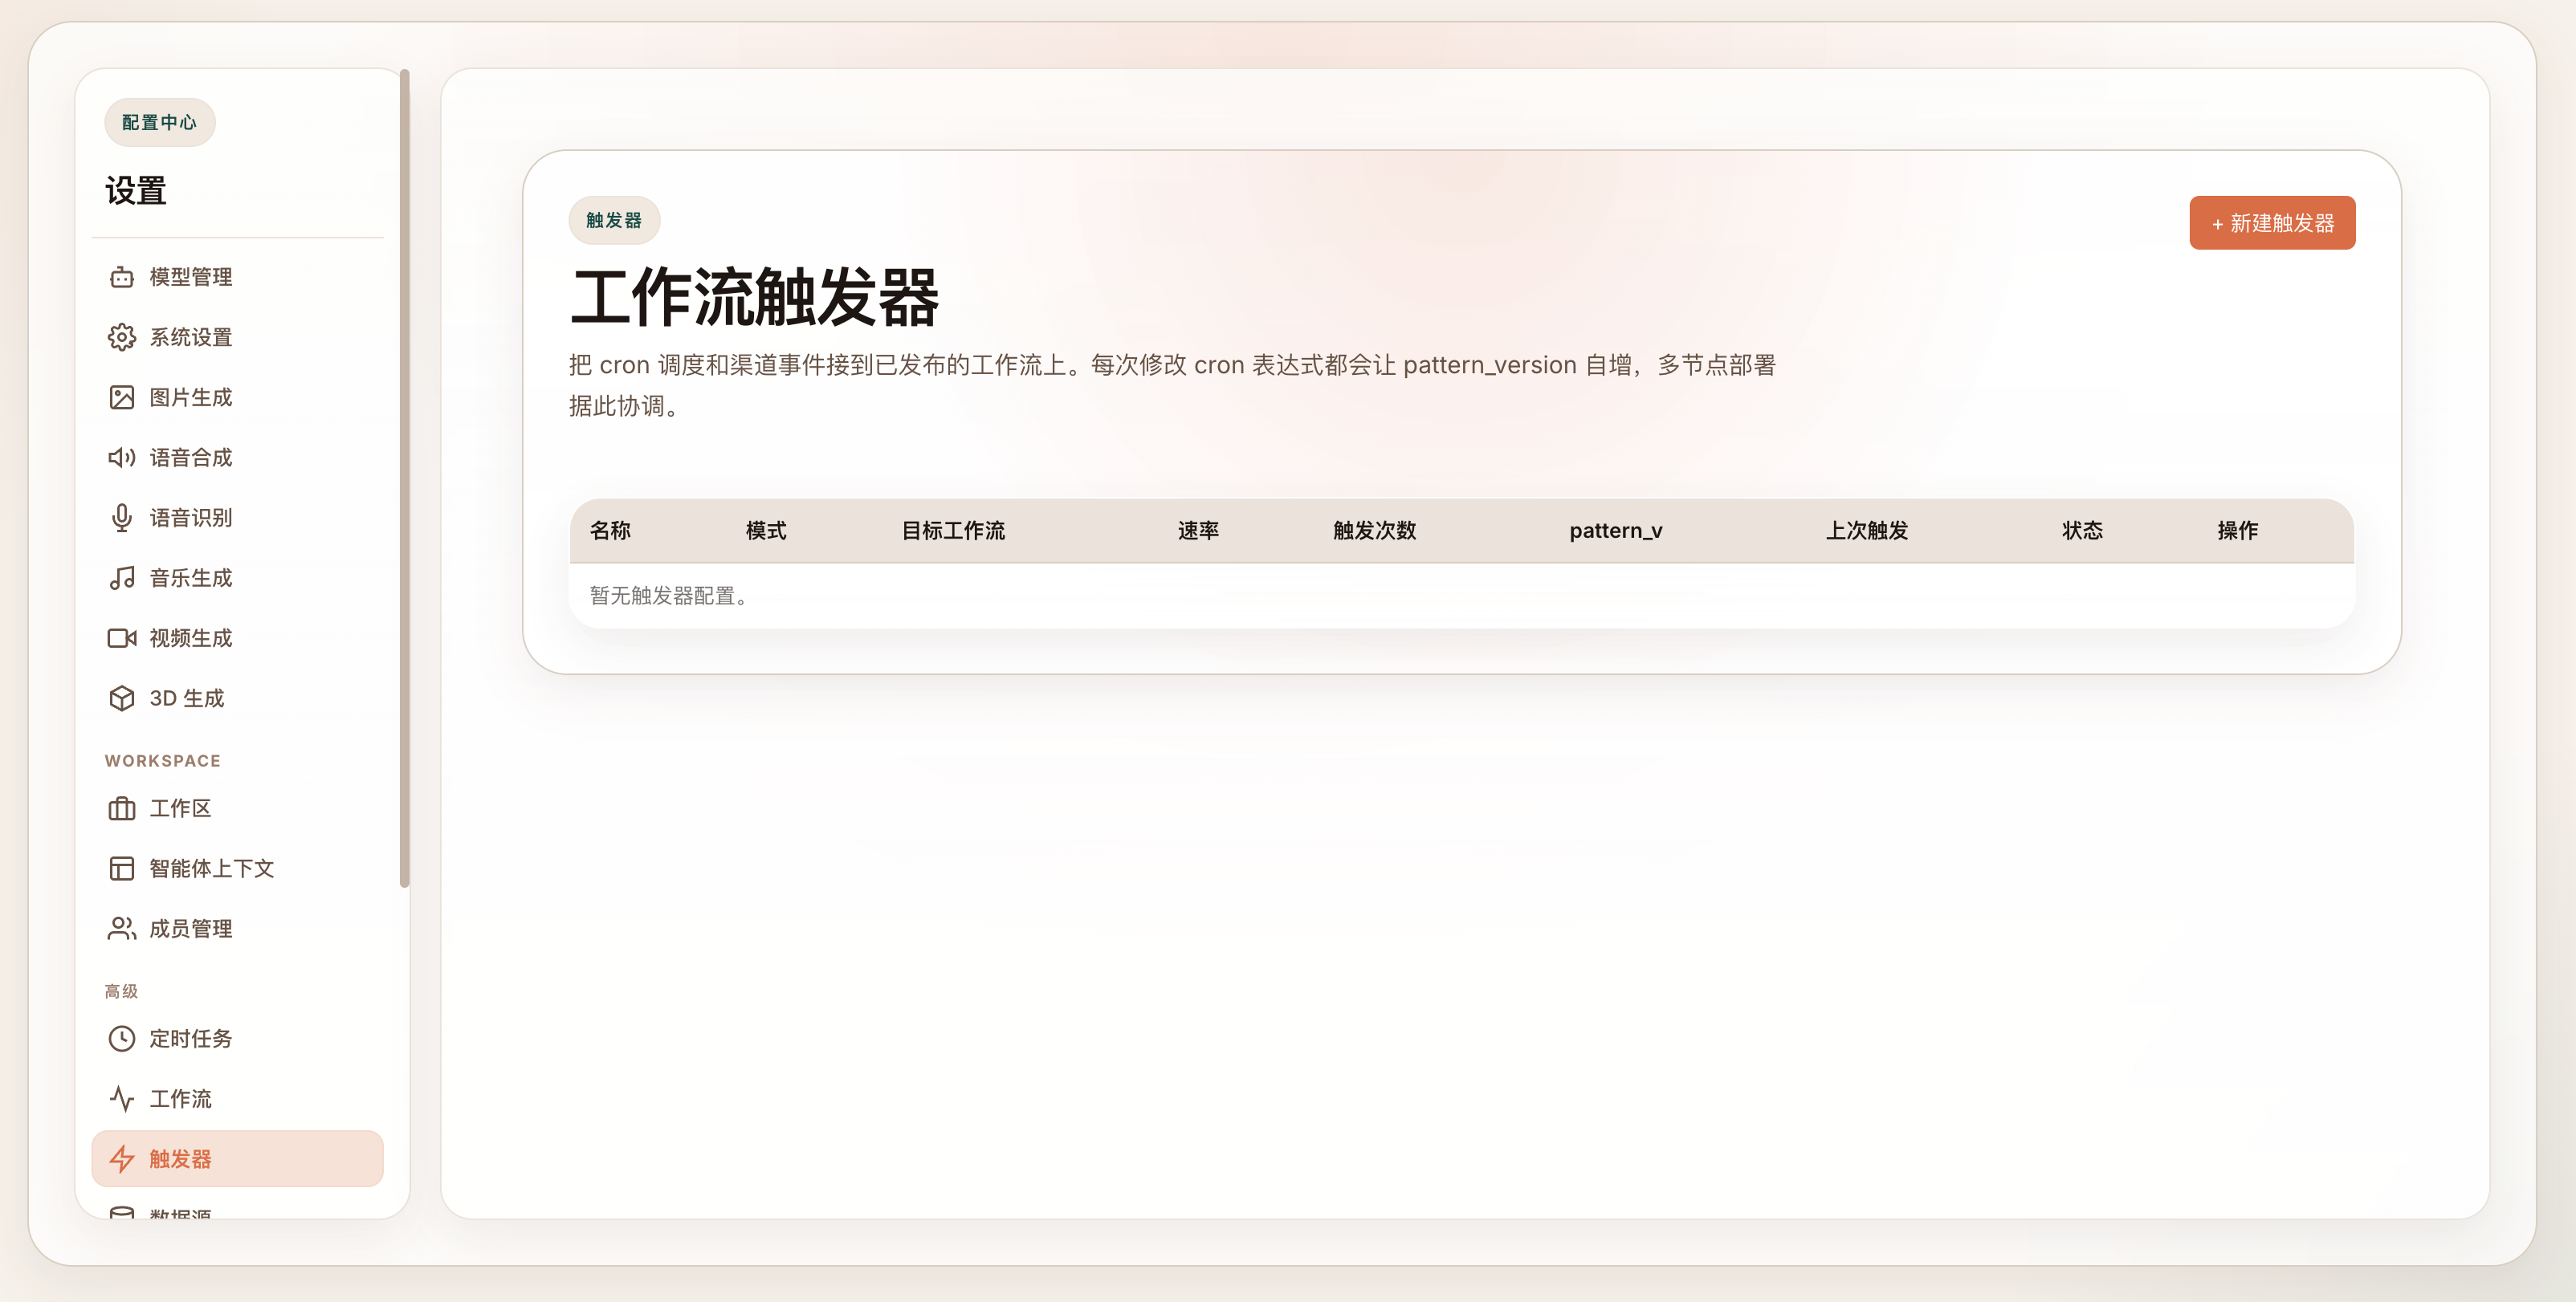Click the 配置中心 badge
The image size is (2576, 1302).
[x=159, y=122]
